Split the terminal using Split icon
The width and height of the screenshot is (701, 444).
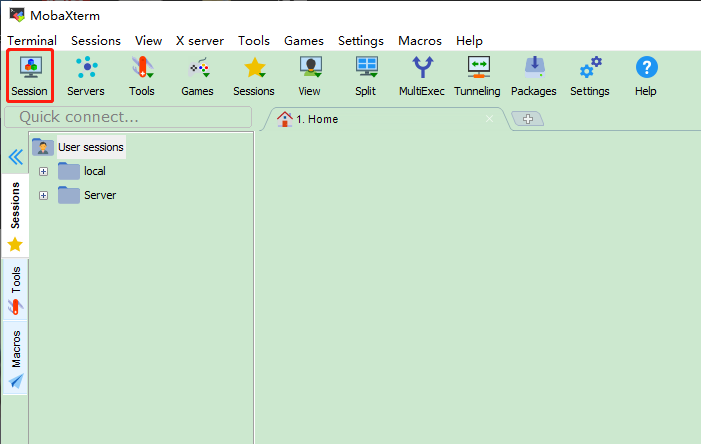(x=366, y=75)
